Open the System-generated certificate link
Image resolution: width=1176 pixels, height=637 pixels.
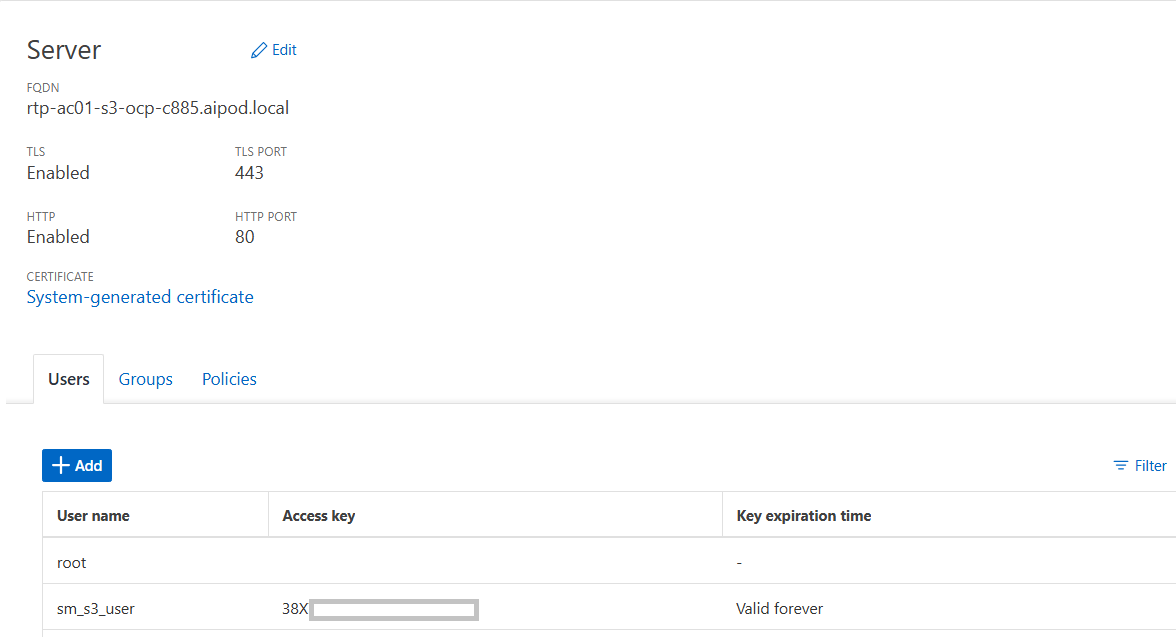[x=139, y=296]
